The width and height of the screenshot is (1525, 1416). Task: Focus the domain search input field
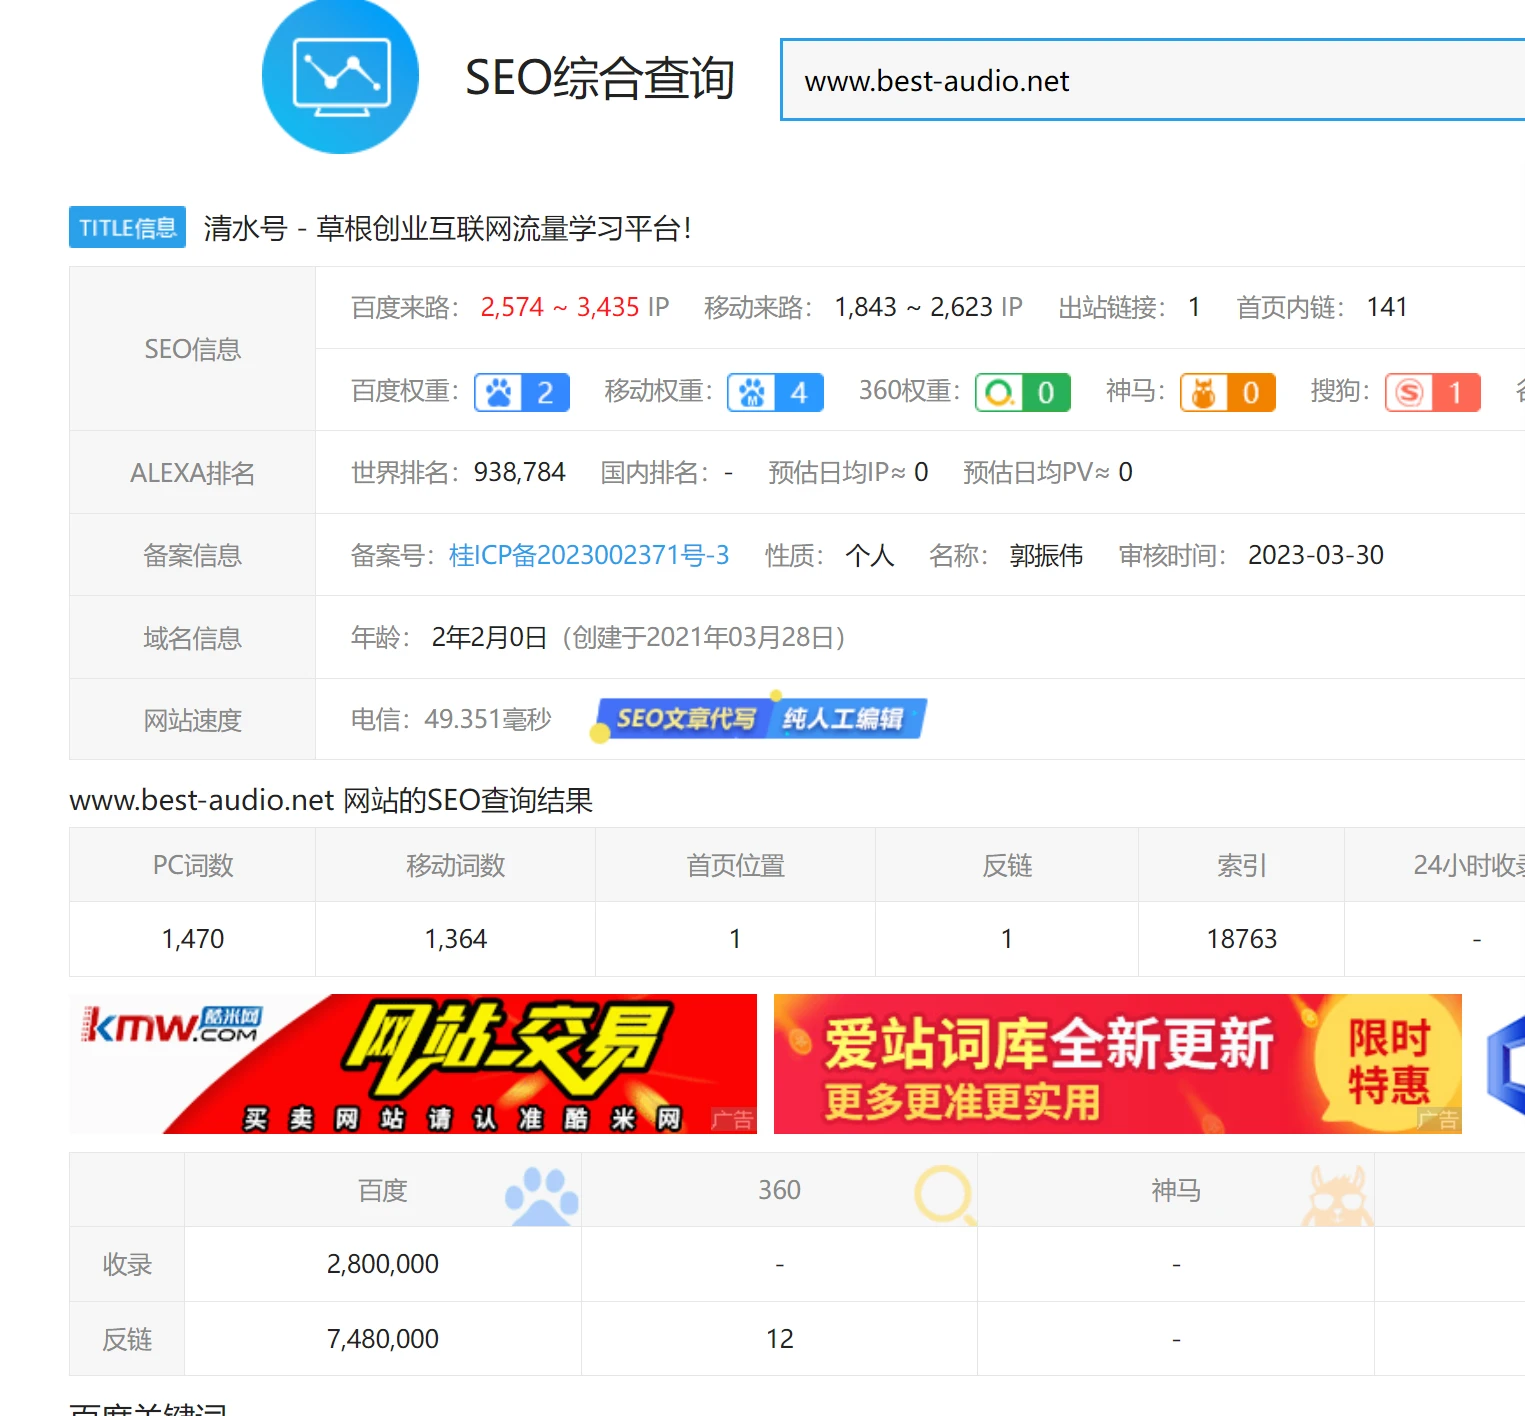click(1150, 80)
